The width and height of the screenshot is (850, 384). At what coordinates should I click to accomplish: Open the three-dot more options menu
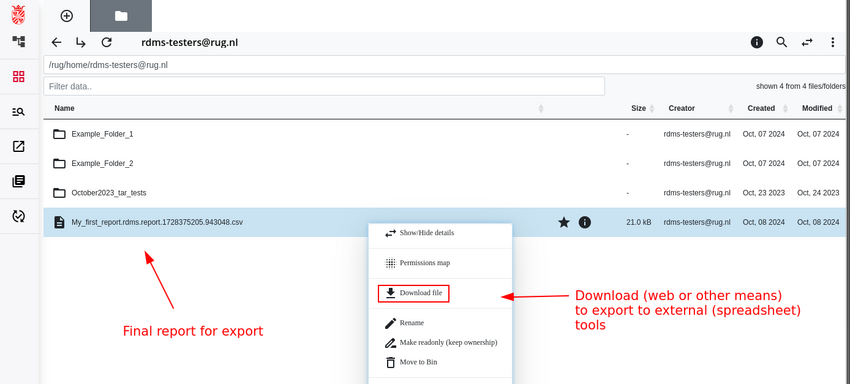coord(833,42)
